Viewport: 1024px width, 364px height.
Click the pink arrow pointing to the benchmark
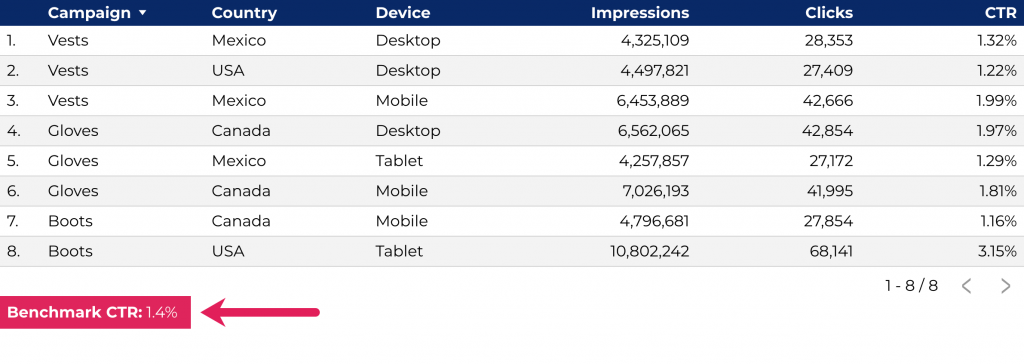coord(260,312)
